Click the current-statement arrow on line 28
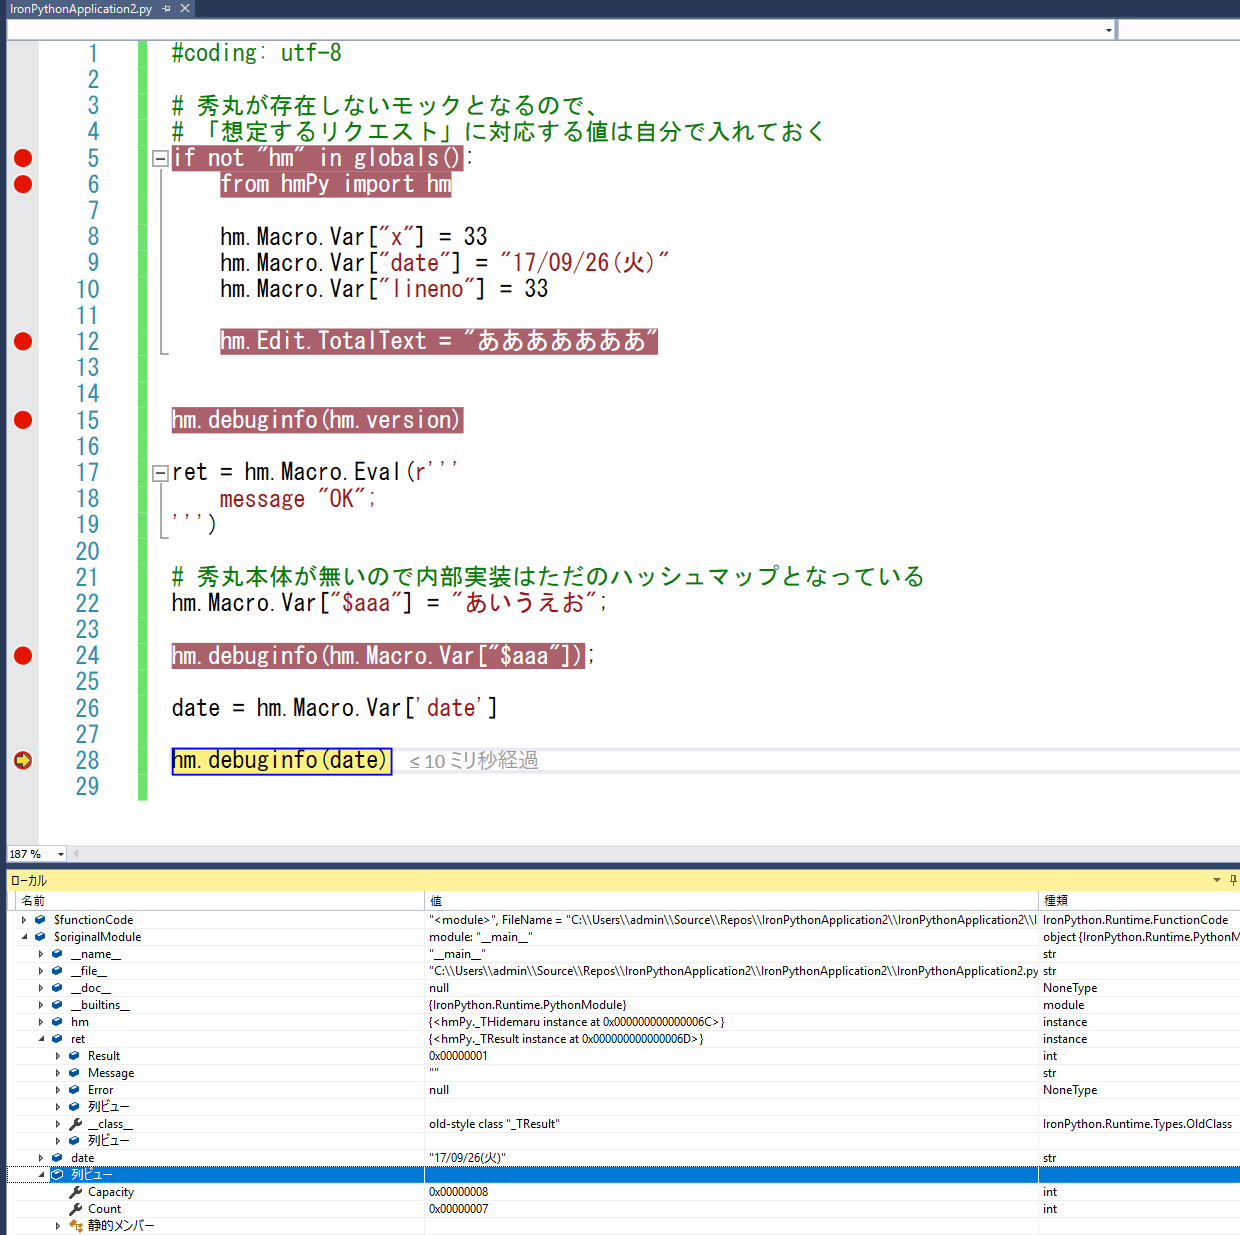Viewport: 1240px width, 1235px height. click(x=23, y=760)
